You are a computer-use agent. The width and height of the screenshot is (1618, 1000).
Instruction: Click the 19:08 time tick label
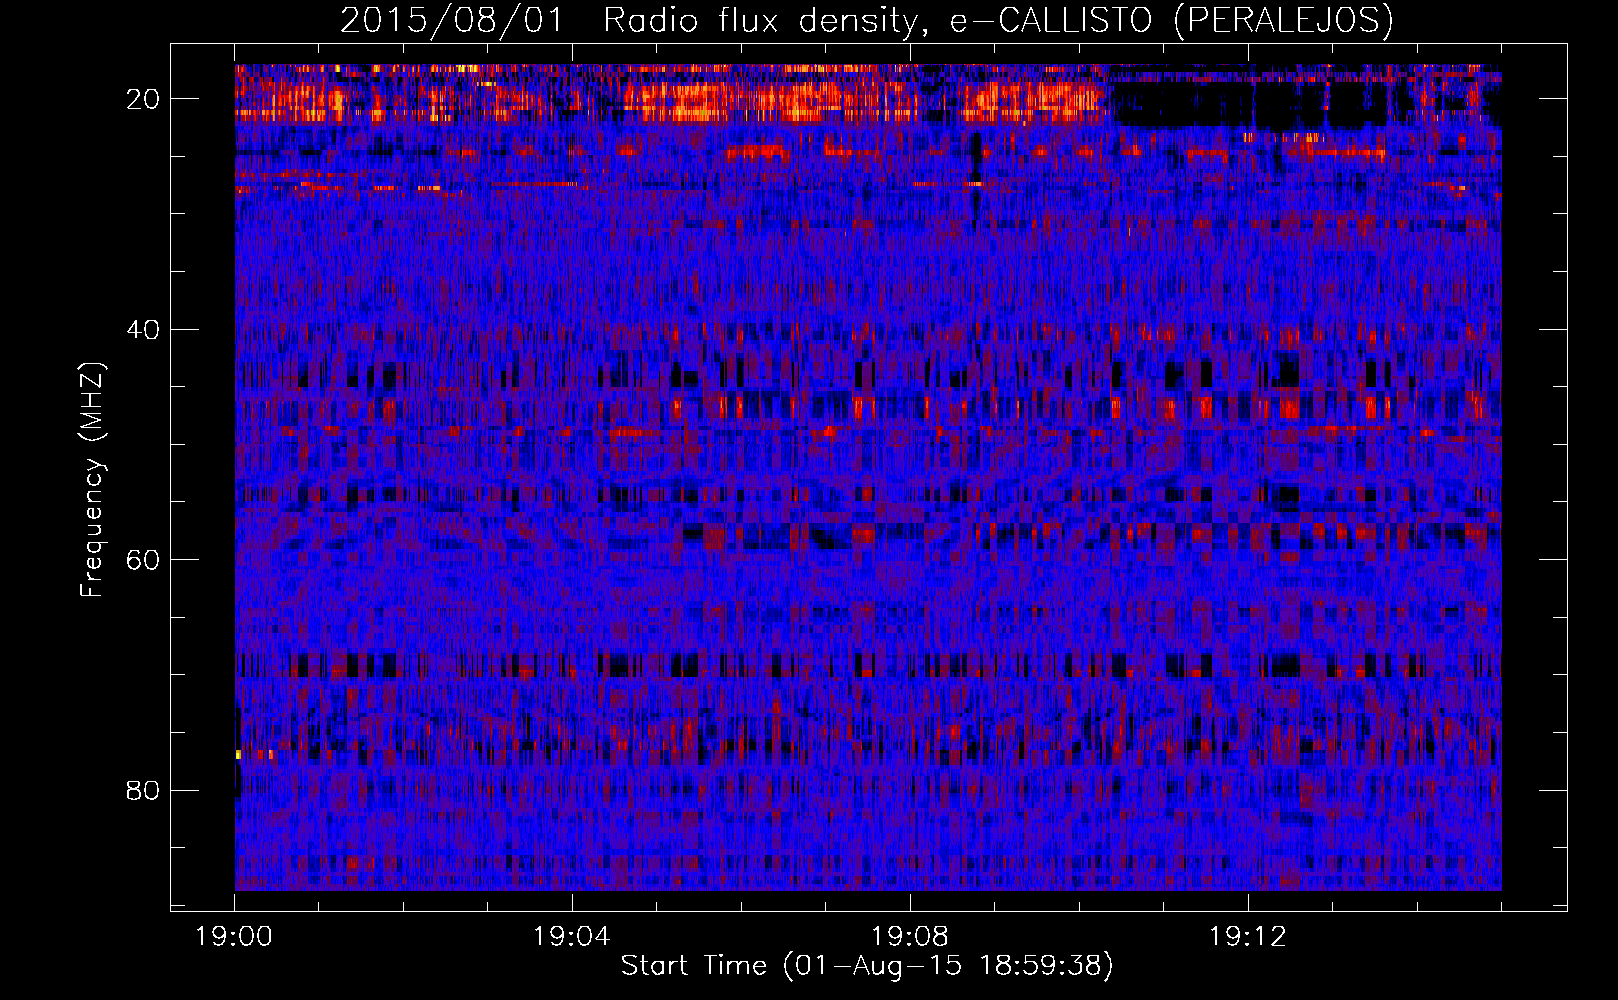[910, 937]
